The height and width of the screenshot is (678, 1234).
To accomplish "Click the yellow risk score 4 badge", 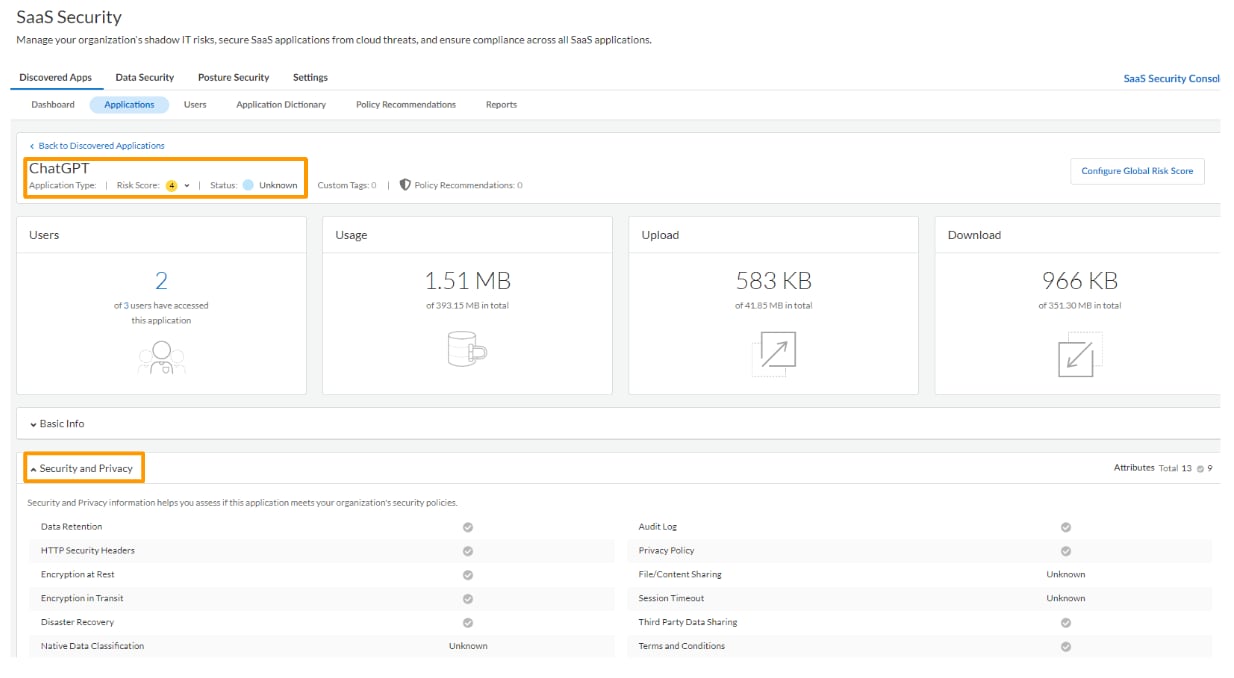I will coord(172,185).
